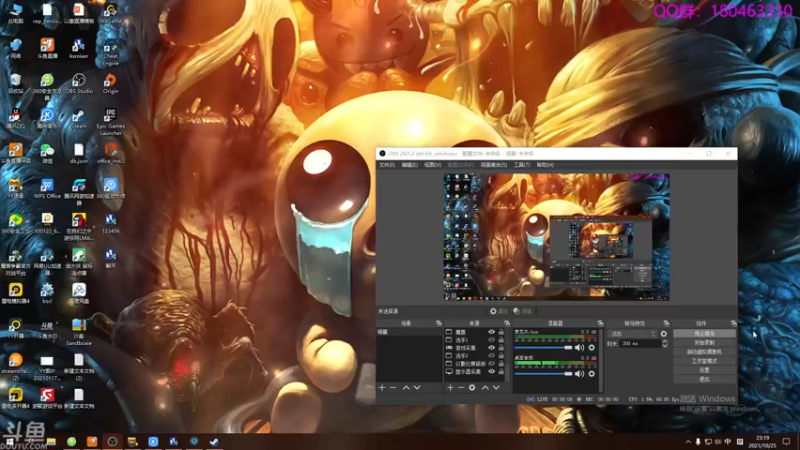The height and width of the screenshot is (450, 800).
Task: Open the Windows Start menu
Action: pos(9,441)
